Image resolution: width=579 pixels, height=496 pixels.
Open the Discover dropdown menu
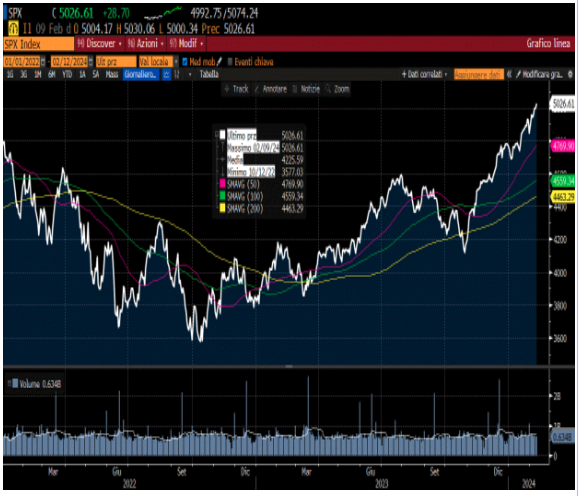100,44
